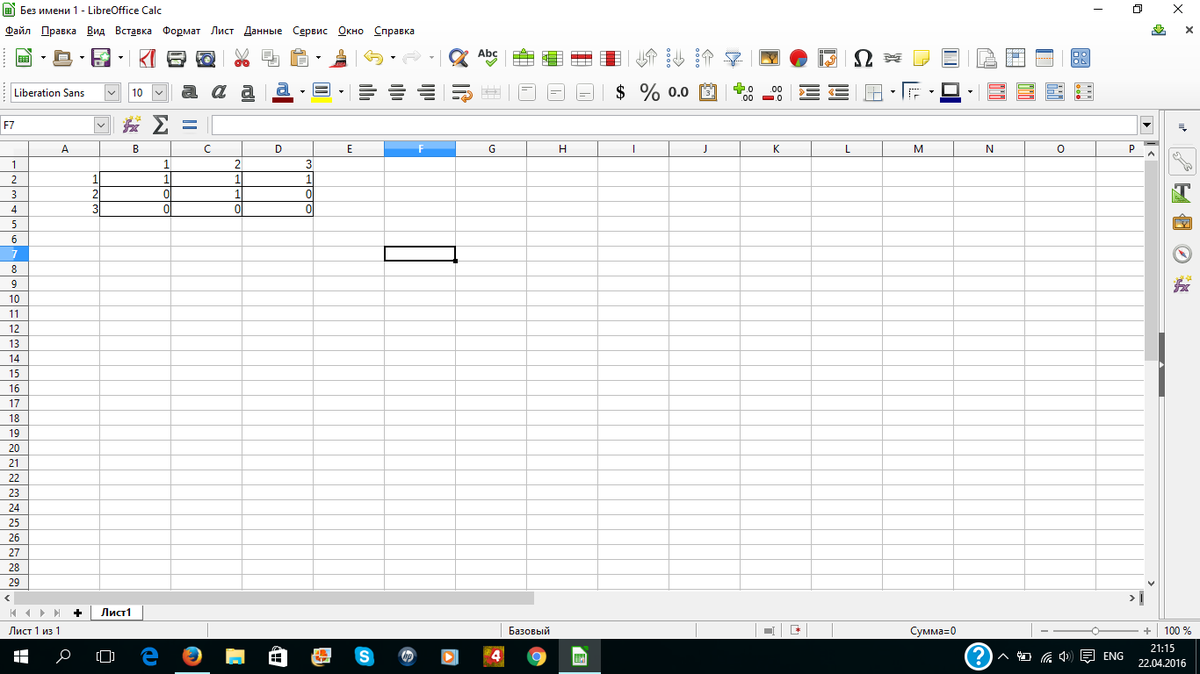
Task: Toggle Freeze Rows and Columns
Action: click(x=1015, y=58)
